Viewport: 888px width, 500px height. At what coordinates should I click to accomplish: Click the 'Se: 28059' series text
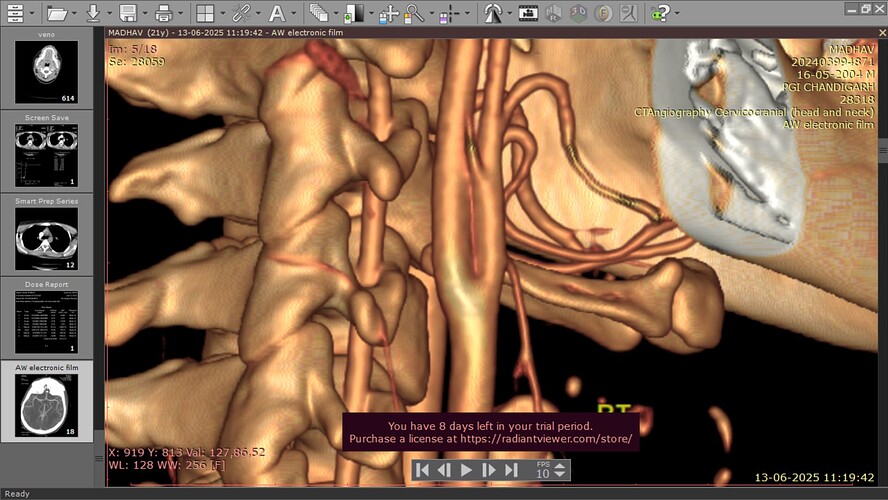tap(136, 62)
